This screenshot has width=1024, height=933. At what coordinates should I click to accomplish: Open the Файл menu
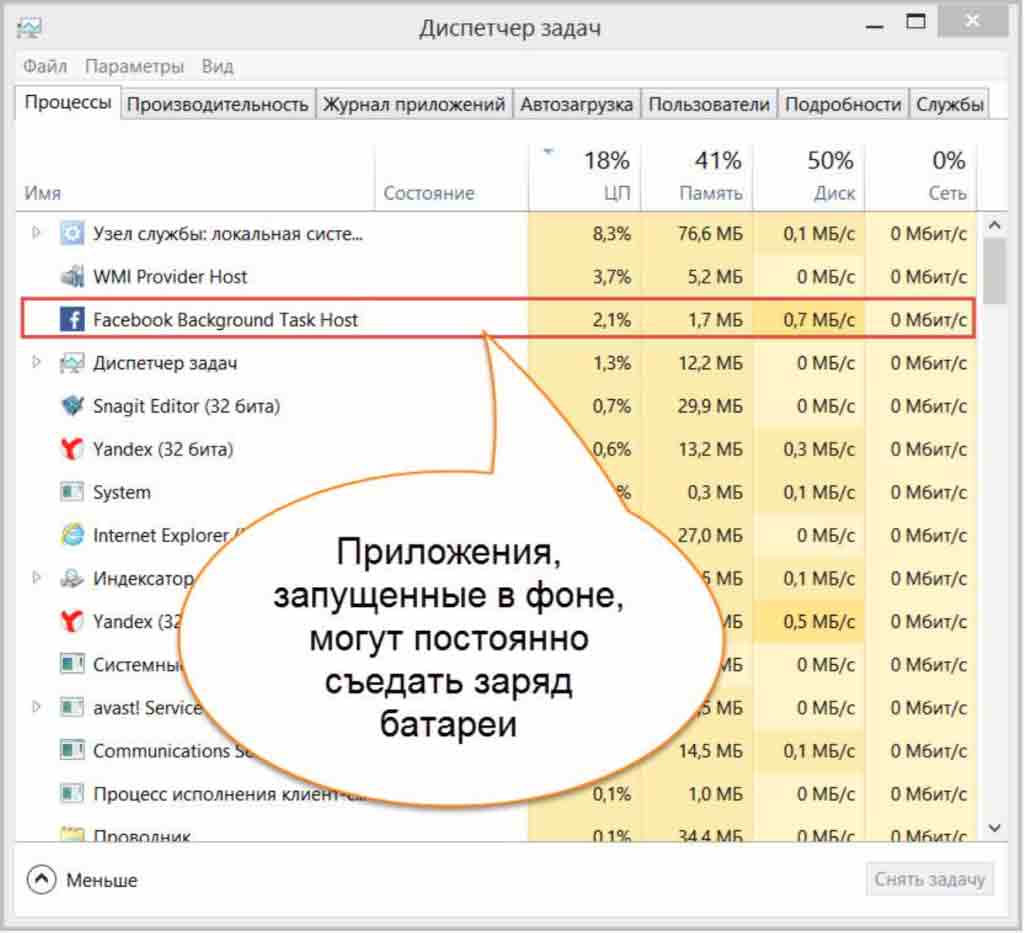point(45,67)
